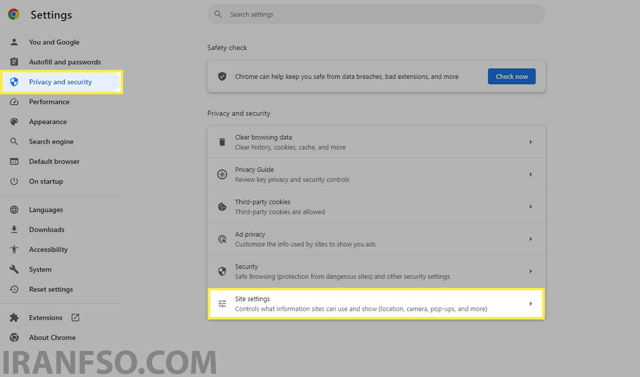Focus the Search settings field
Image resolution: width=640 pixels, height=377 pixels.
[376, 14]
